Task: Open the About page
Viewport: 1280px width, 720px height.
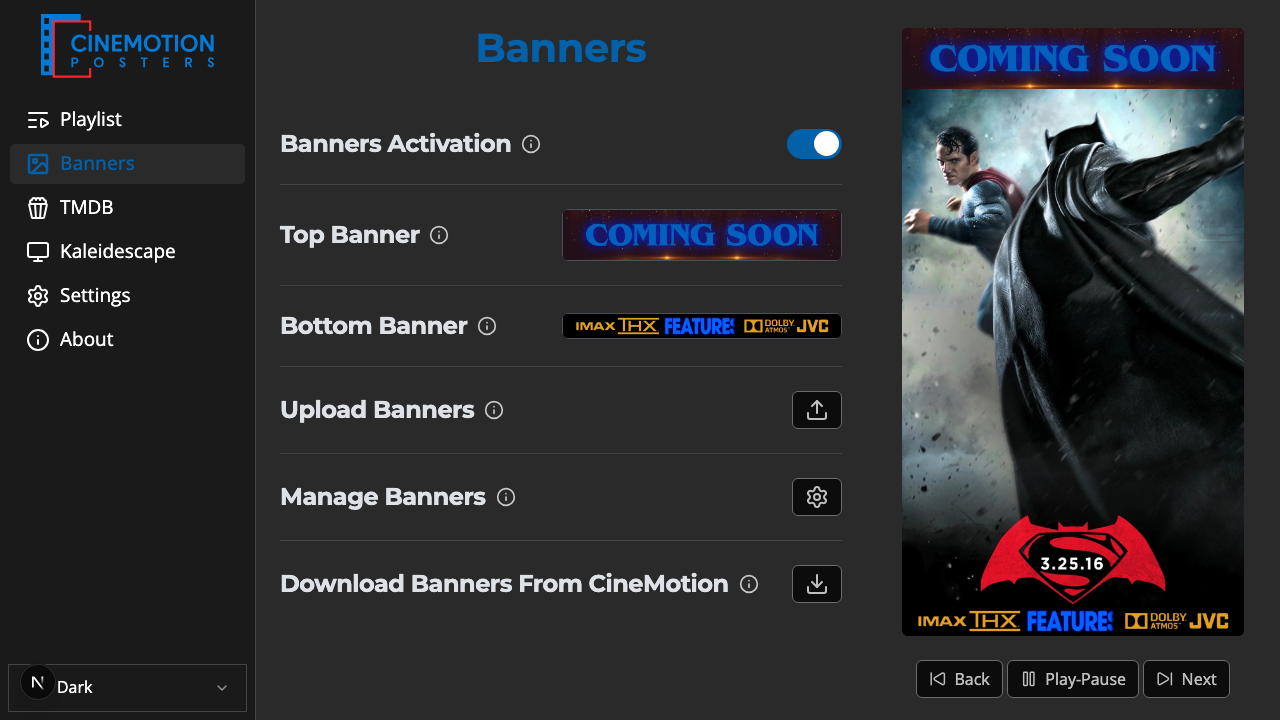Action: tap(127, 340)
